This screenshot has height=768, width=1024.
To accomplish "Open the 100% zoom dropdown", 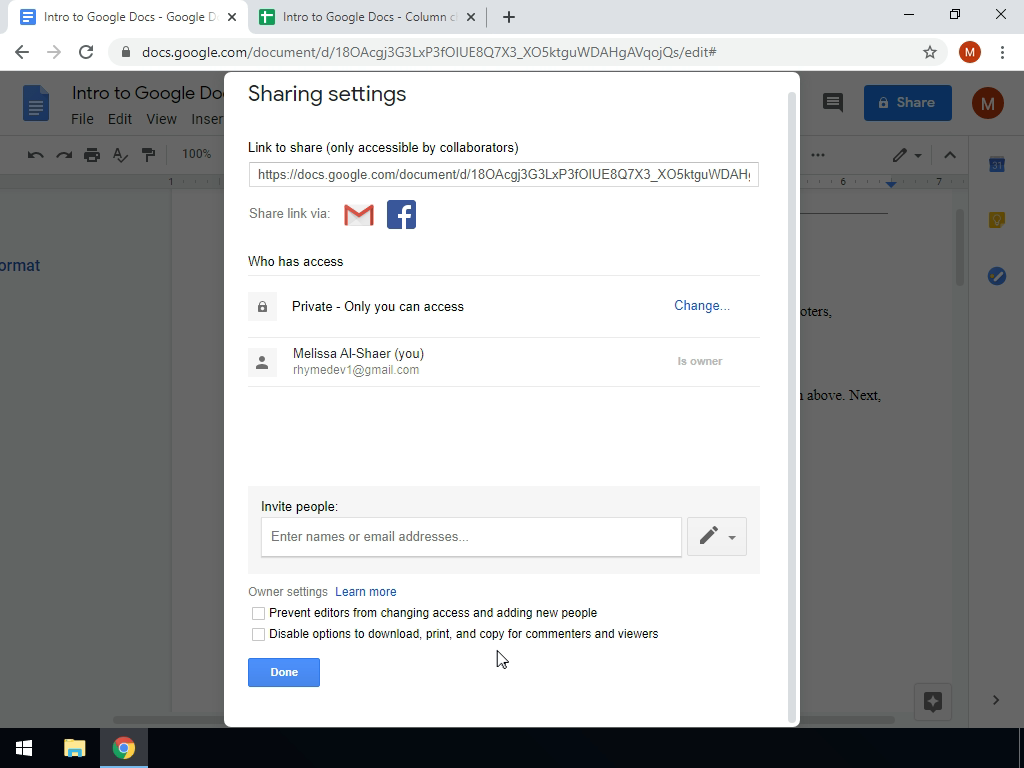I will pyautogui.click(x=197, y=154).
